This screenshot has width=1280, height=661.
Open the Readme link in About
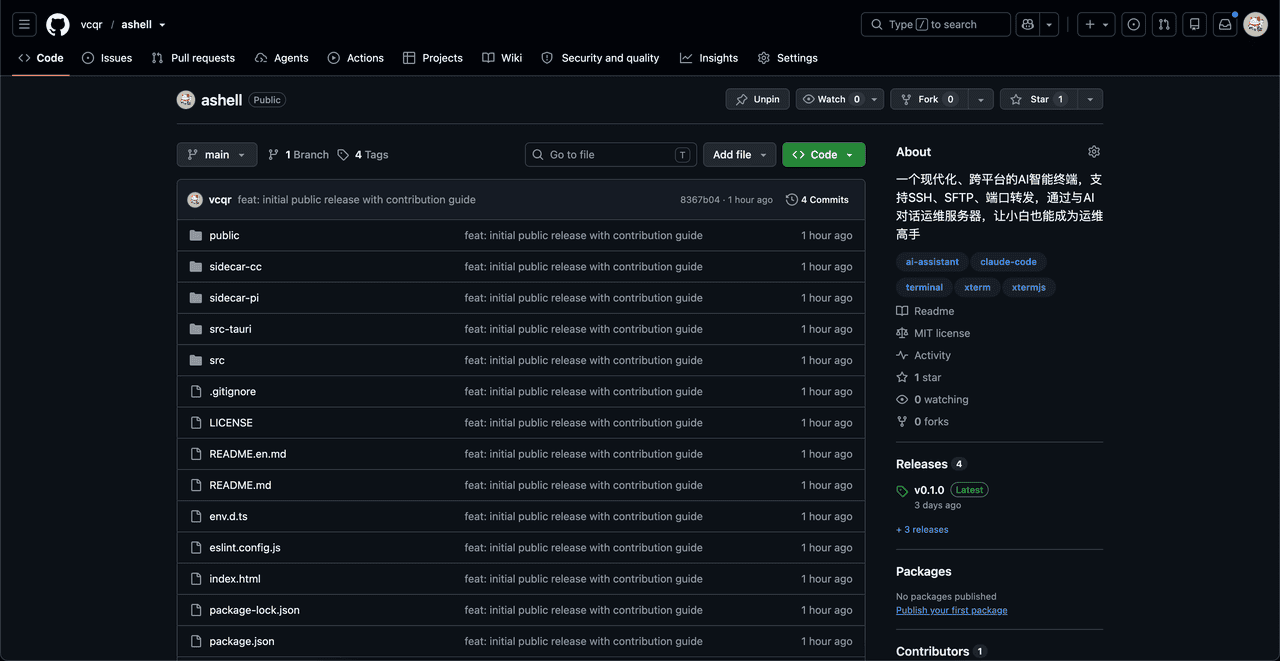(925, 311)
